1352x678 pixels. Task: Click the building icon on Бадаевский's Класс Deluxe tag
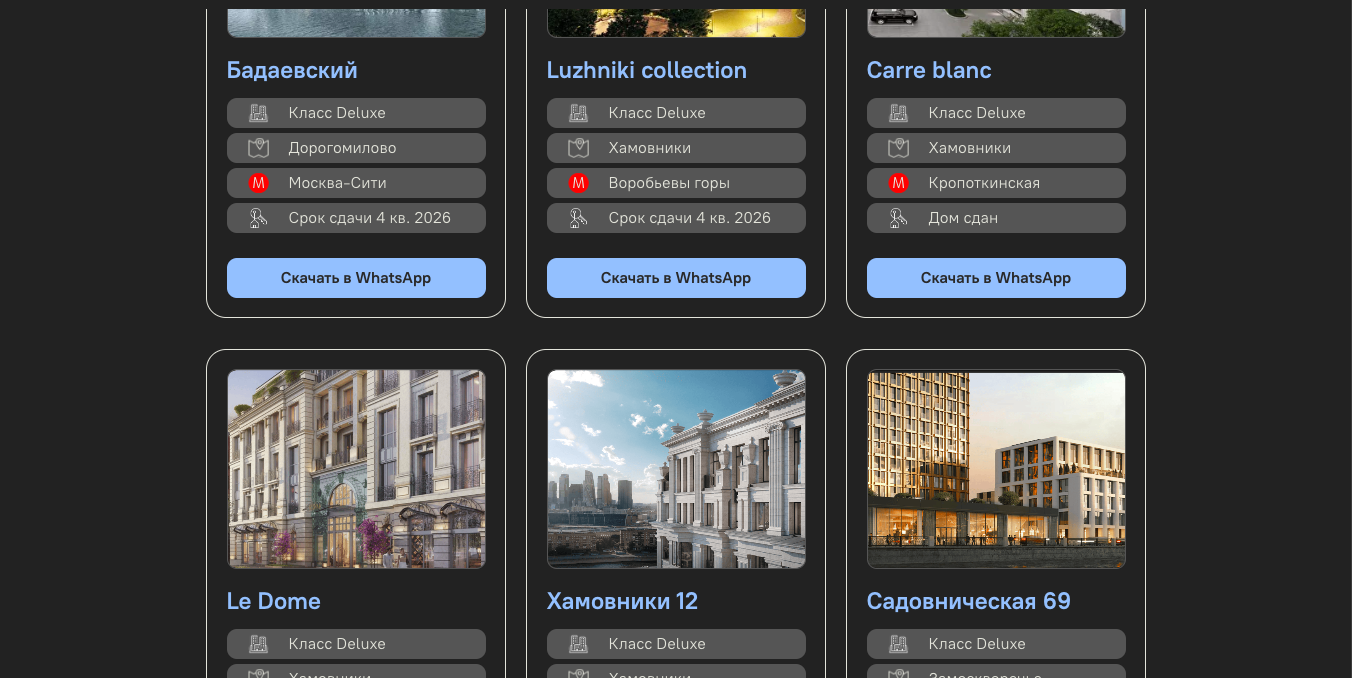pos(259,113)
